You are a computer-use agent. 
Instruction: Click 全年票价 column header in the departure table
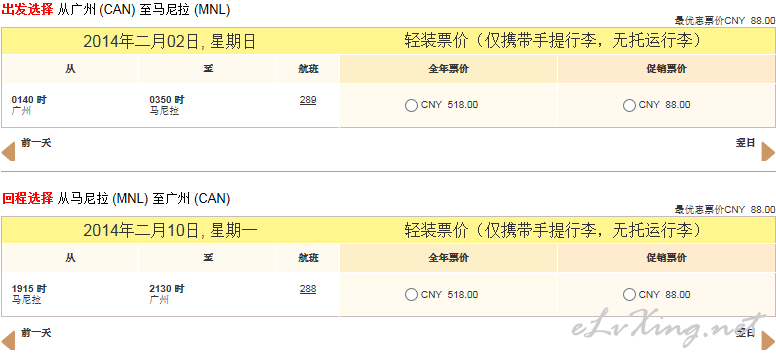[448, 69]
